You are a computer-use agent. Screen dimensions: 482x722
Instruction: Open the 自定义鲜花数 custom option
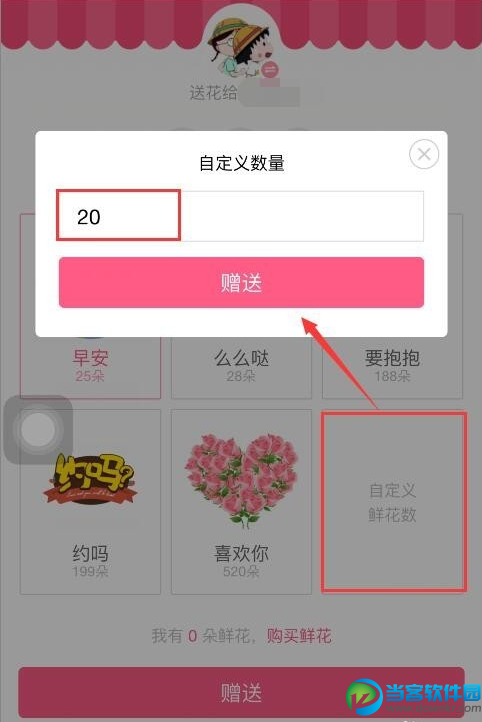tap(394, 502)
